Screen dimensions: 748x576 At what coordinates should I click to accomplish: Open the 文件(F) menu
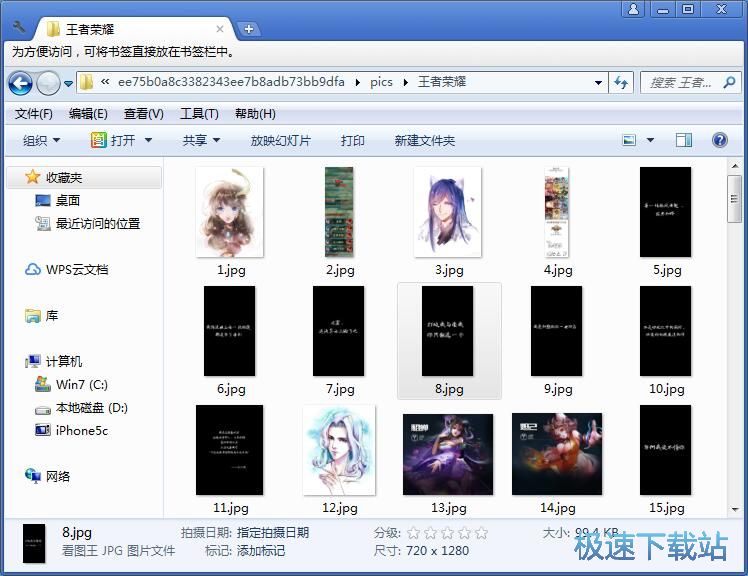(x=33, y=114)
